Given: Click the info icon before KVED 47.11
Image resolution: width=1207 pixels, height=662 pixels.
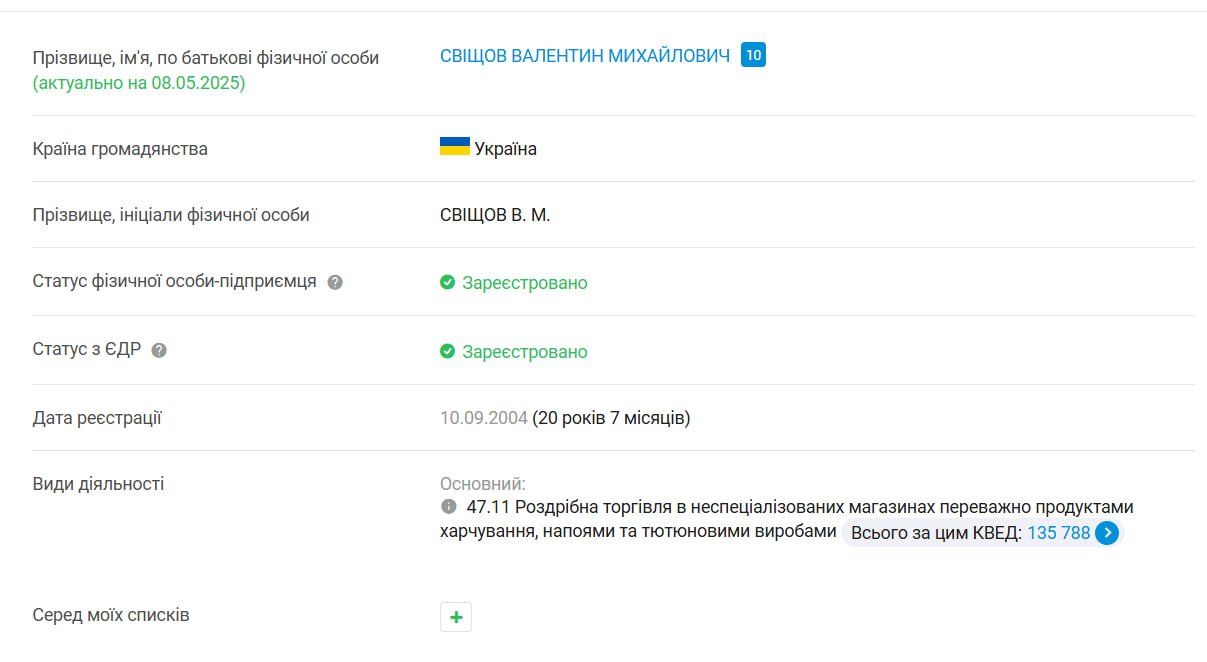Looking at the screenshot, I should coord(449,507).
